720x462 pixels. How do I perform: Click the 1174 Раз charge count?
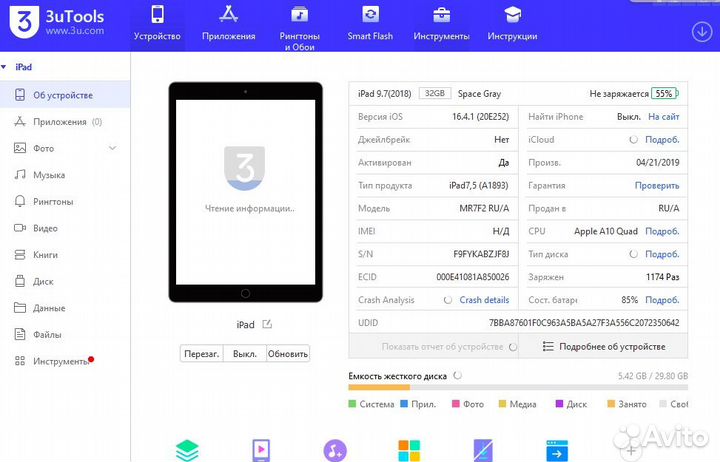tap(663, 277)
